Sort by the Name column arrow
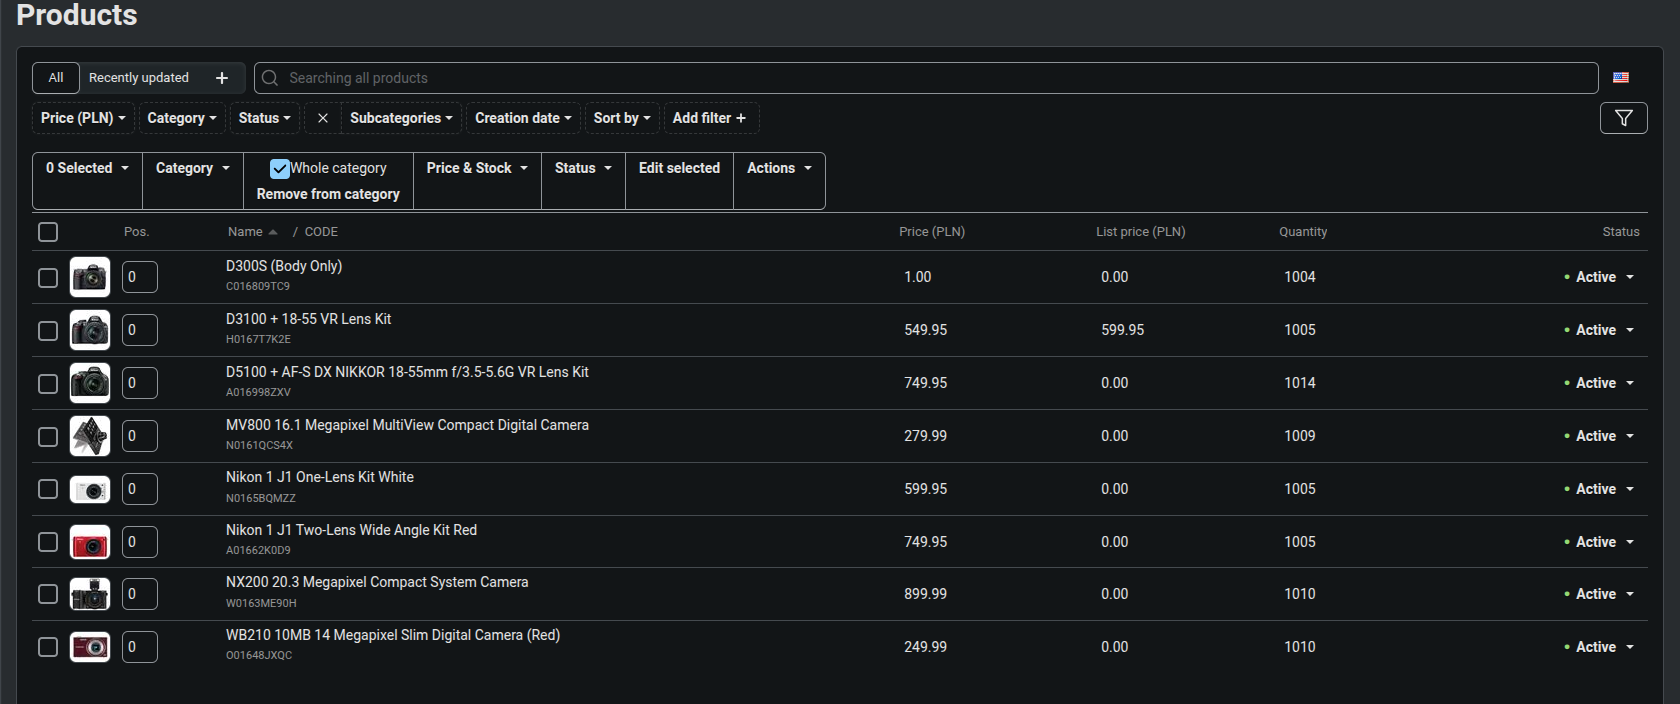This screenshot has height=704, width=1680. click(273, 232)
